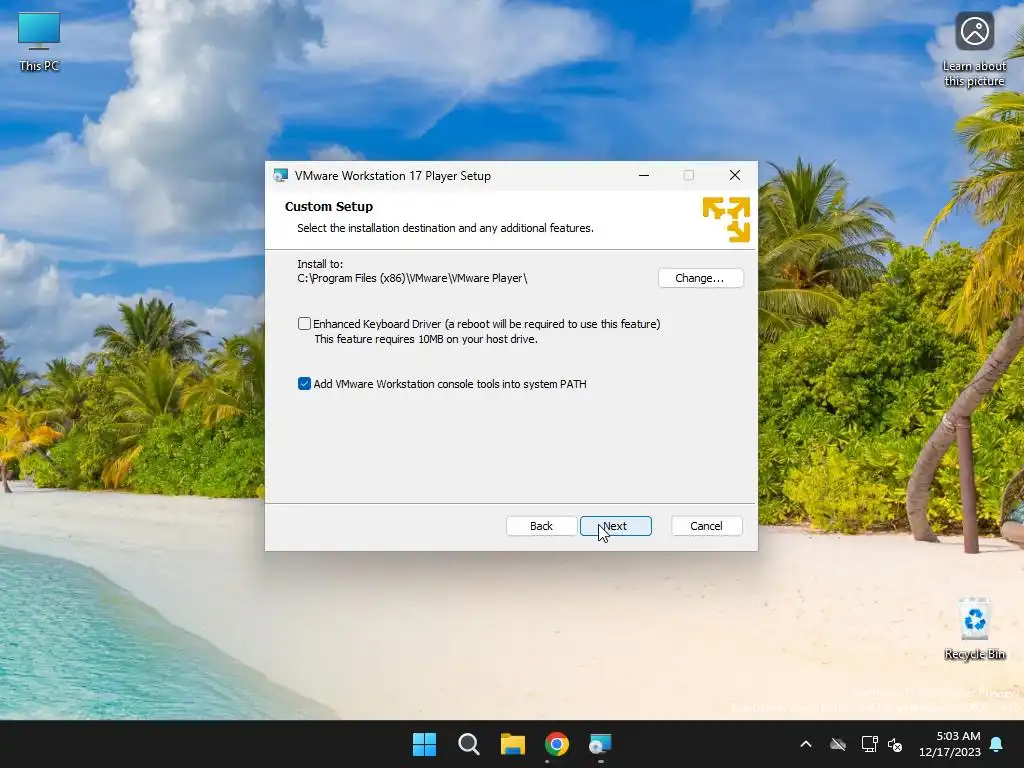Minimize the VMware Setup window
This screenshot has width=1024, height=768.
click(x=644, y=175)
